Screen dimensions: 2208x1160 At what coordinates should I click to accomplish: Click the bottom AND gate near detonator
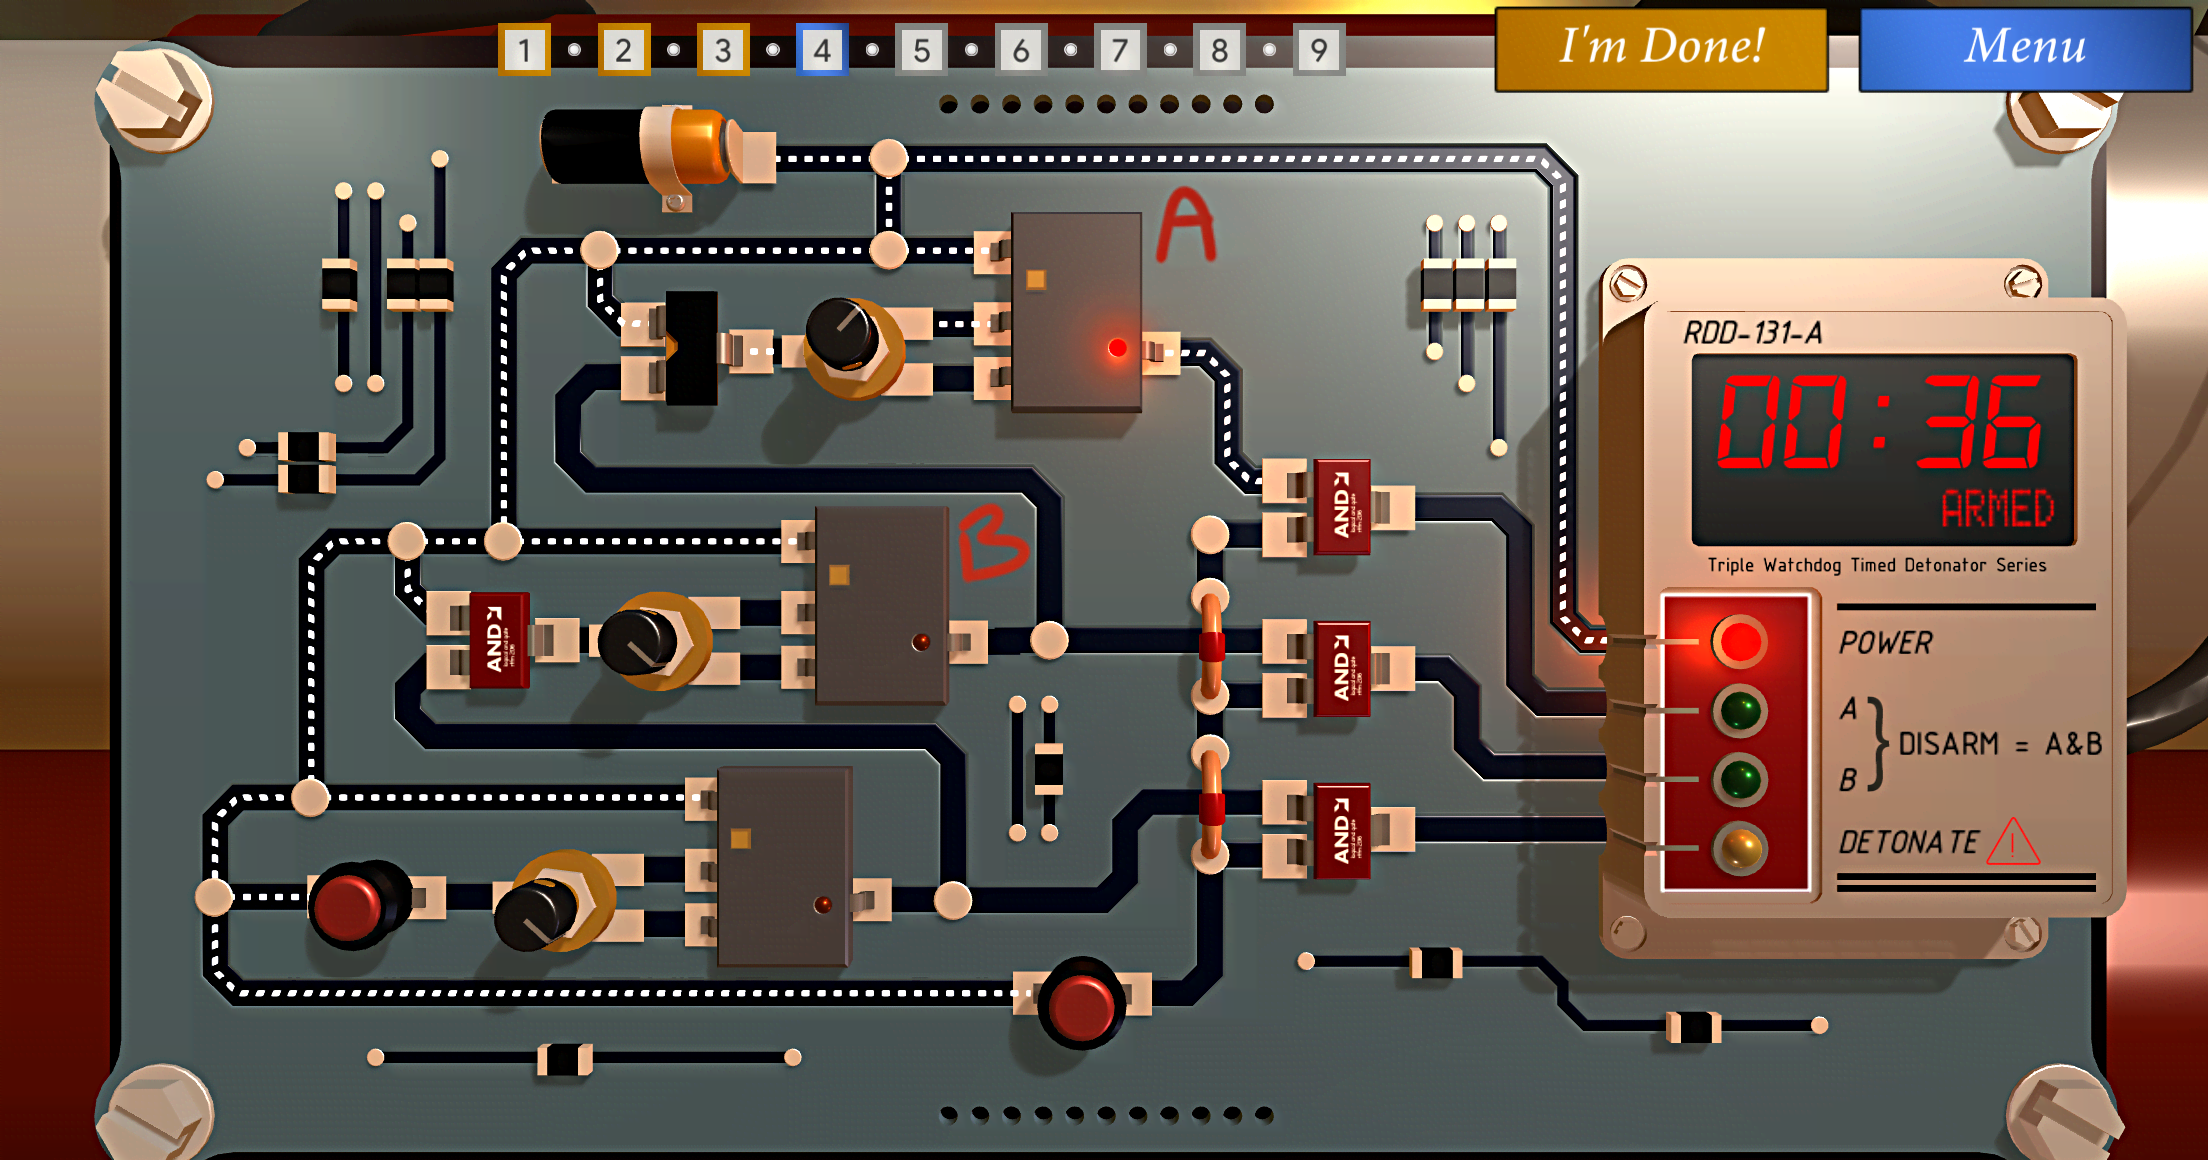click(1341, 831)
